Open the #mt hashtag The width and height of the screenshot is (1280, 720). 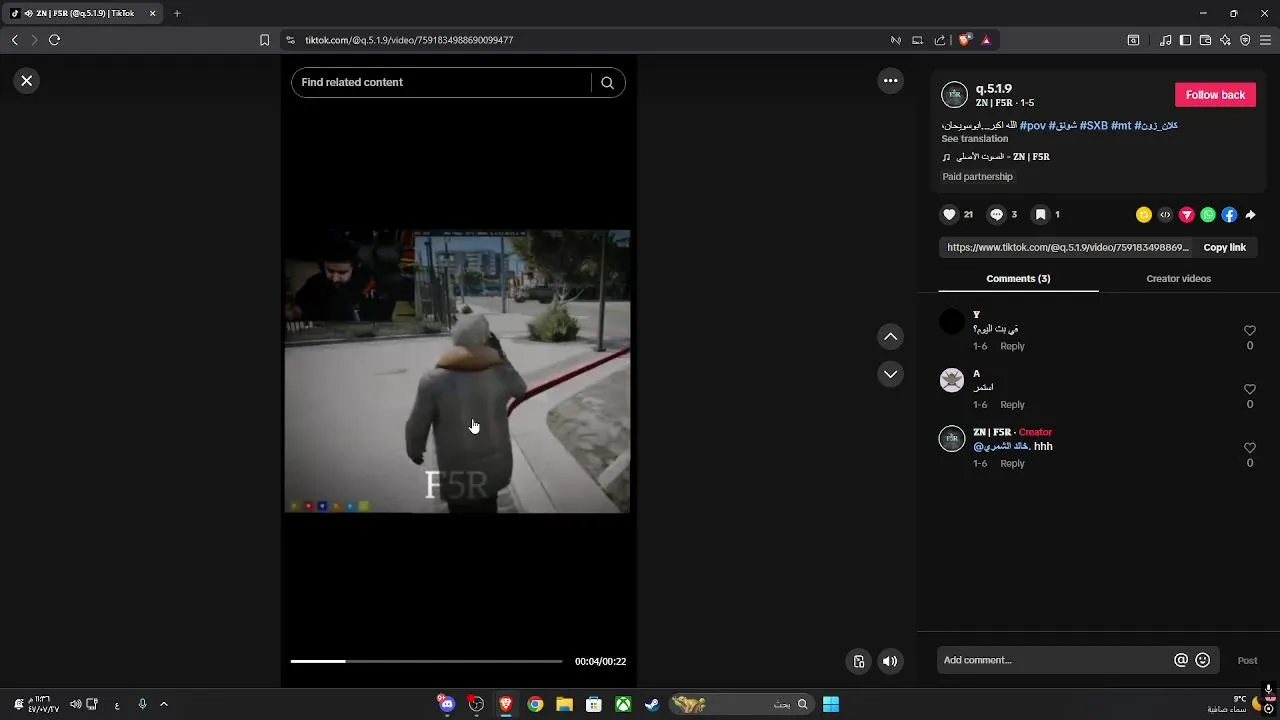tap(1121, 126)
